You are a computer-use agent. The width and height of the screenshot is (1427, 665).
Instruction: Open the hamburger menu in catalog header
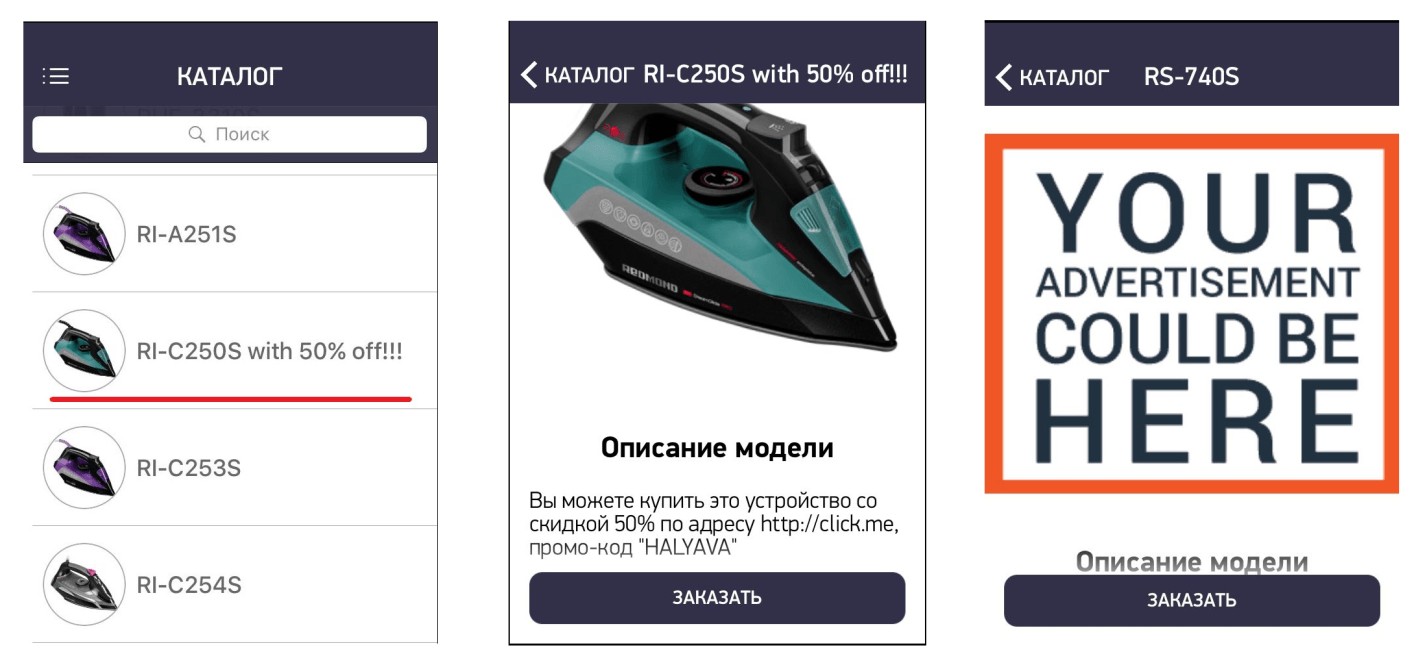[55, 76]
